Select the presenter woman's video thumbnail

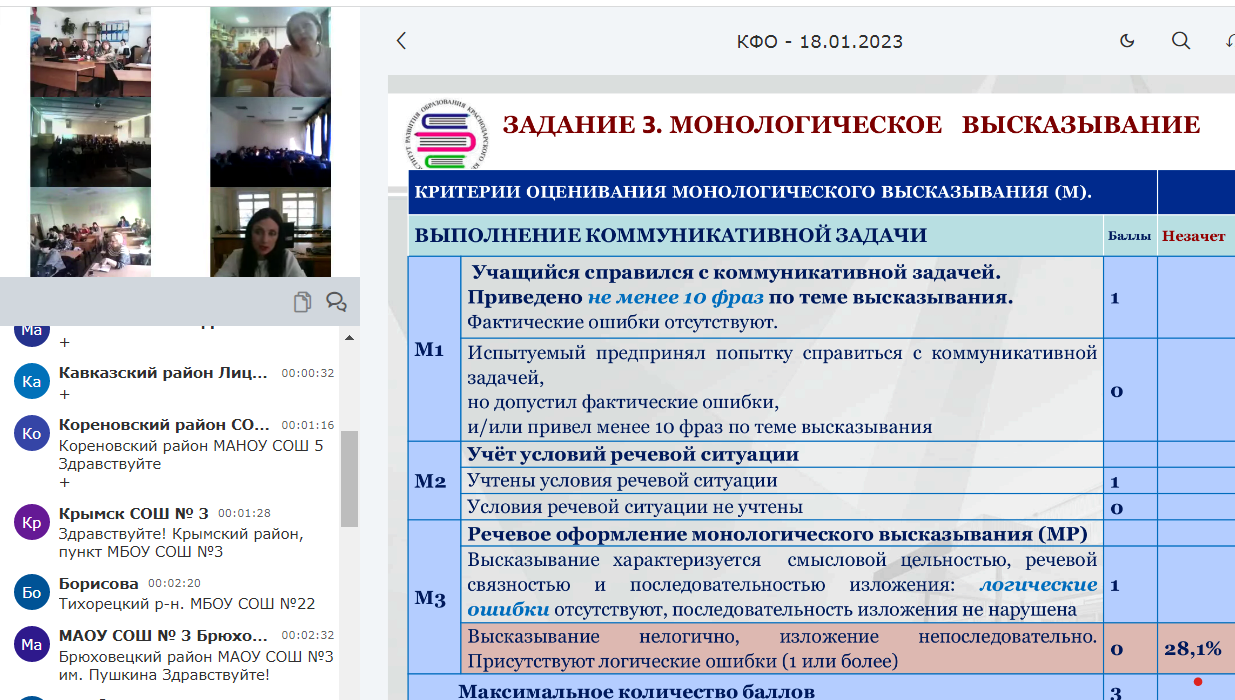(270, 232)
